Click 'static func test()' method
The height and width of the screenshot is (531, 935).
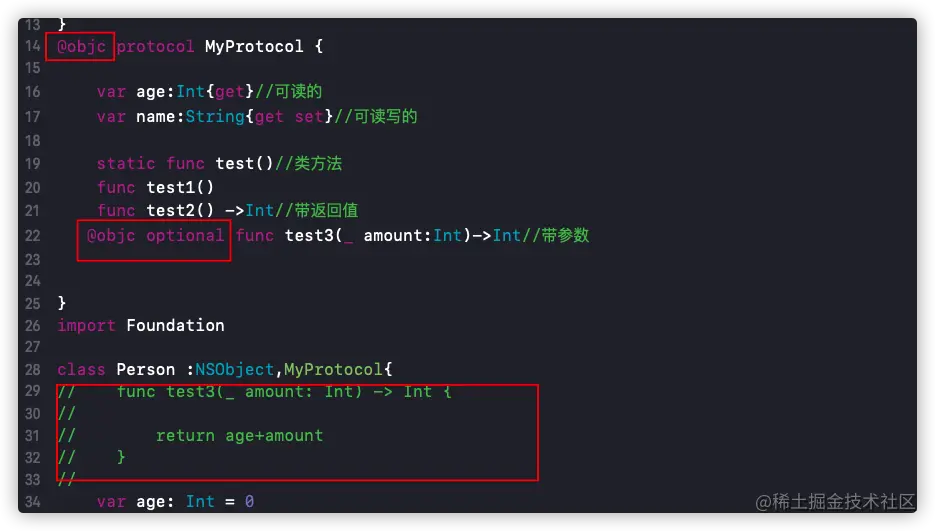tap(185, 163)
